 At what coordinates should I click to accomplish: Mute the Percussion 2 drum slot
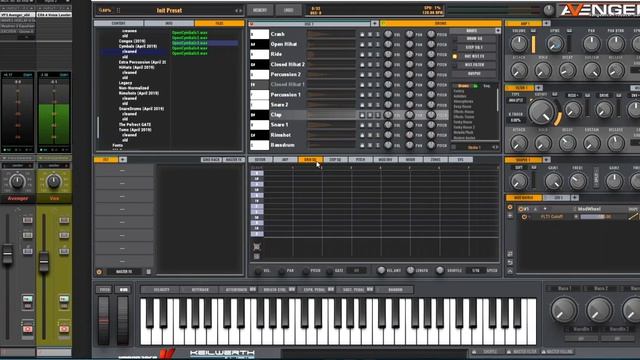[x=370, y=75]
